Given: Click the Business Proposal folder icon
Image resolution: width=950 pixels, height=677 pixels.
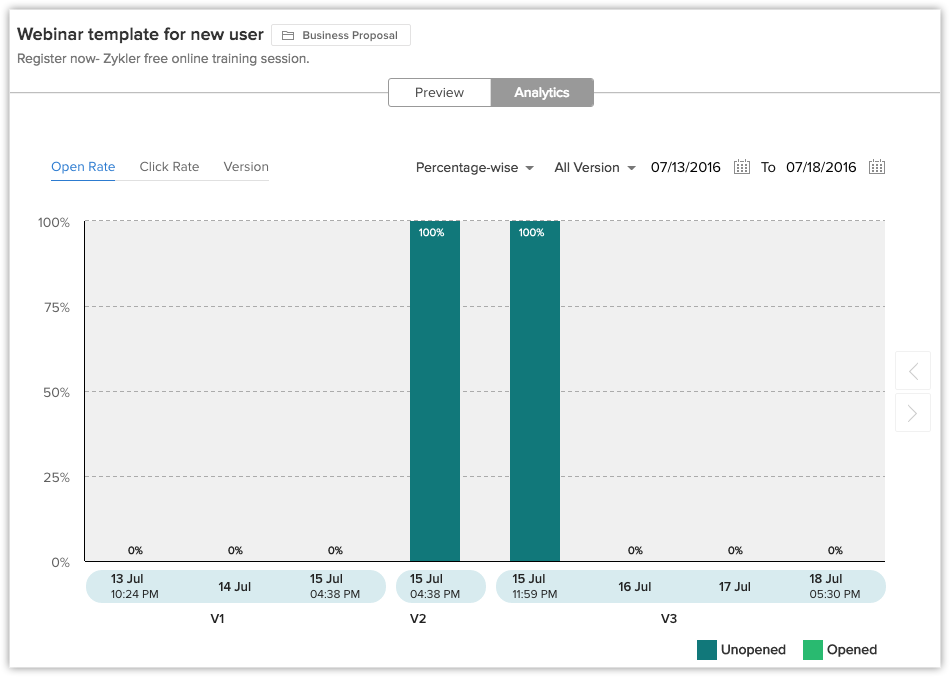Looking at the screenshot, I should click(x=288, y=36).
